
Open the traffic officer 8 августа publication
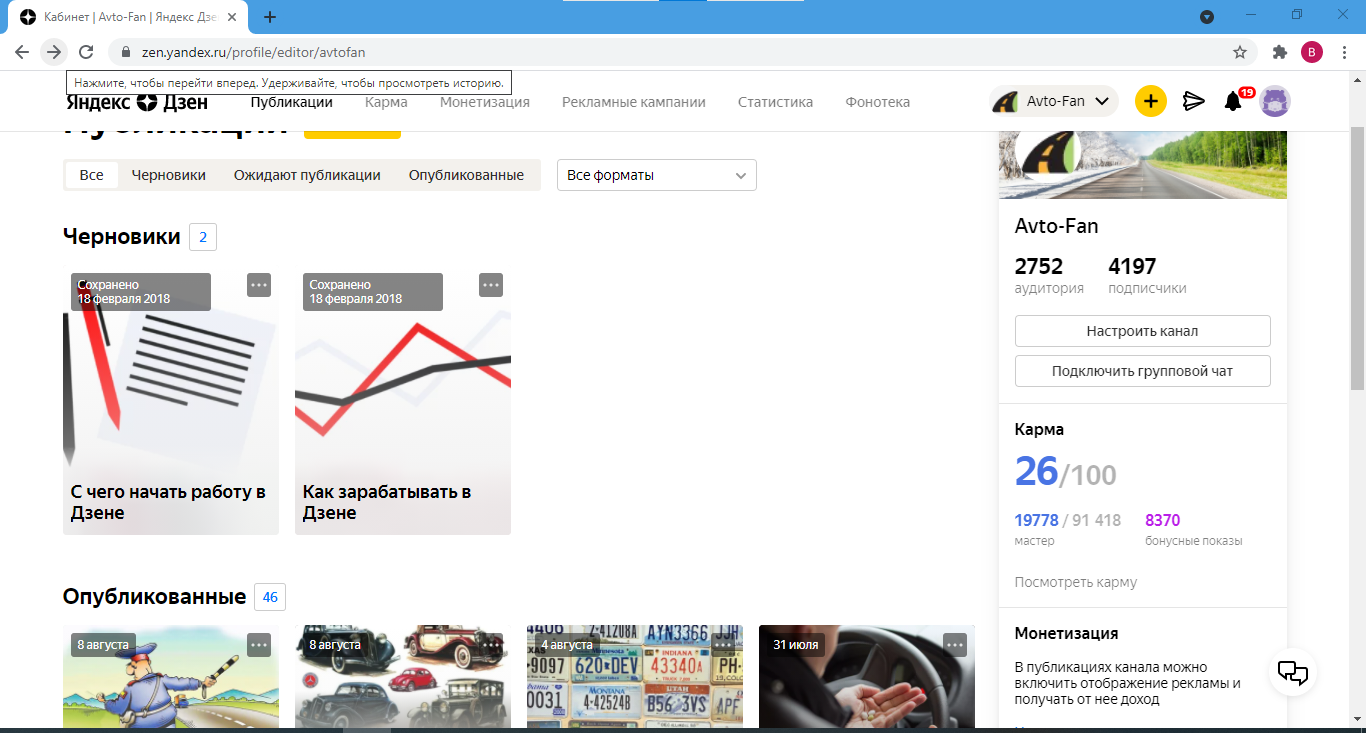(171, 676)
